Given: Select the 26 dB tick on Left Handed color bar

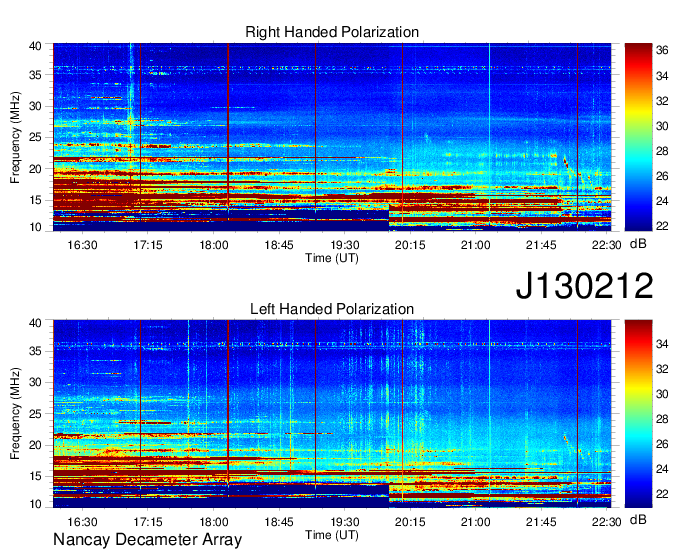Looking at the screenshot, I should pos(662,444).
